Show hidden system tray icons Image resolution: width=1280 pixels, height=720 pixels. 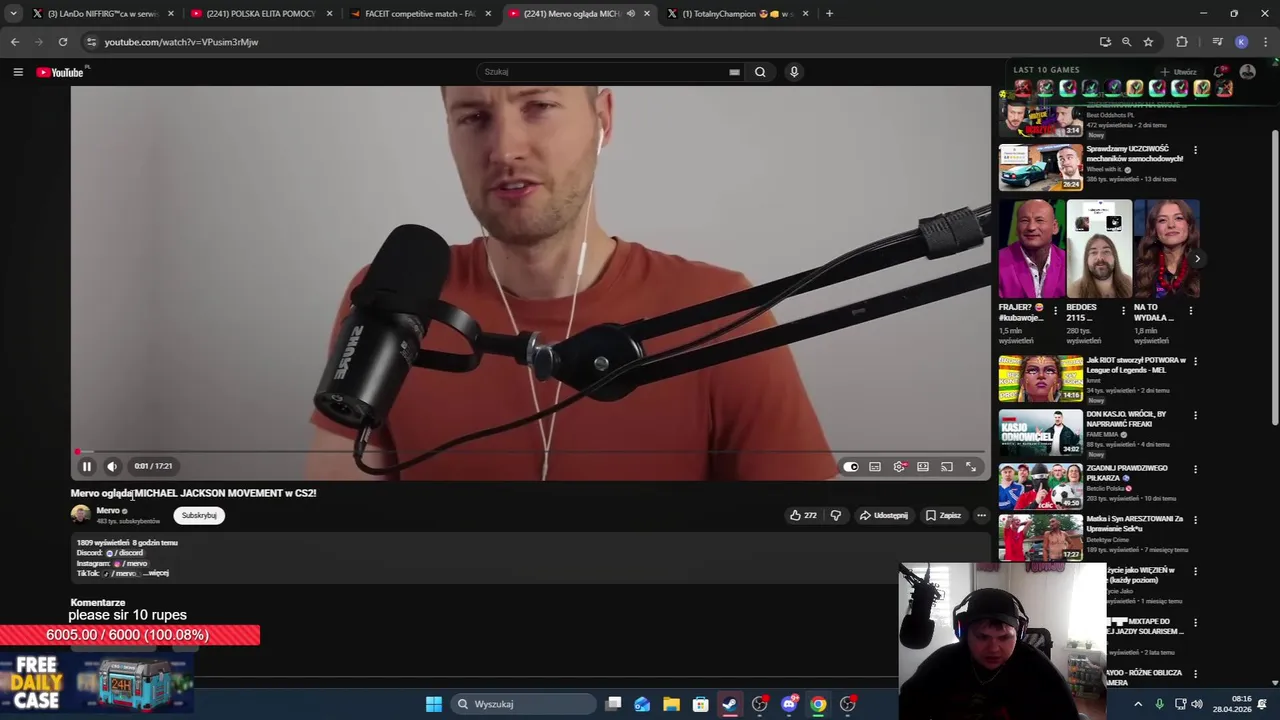[x=1137, y=704]
